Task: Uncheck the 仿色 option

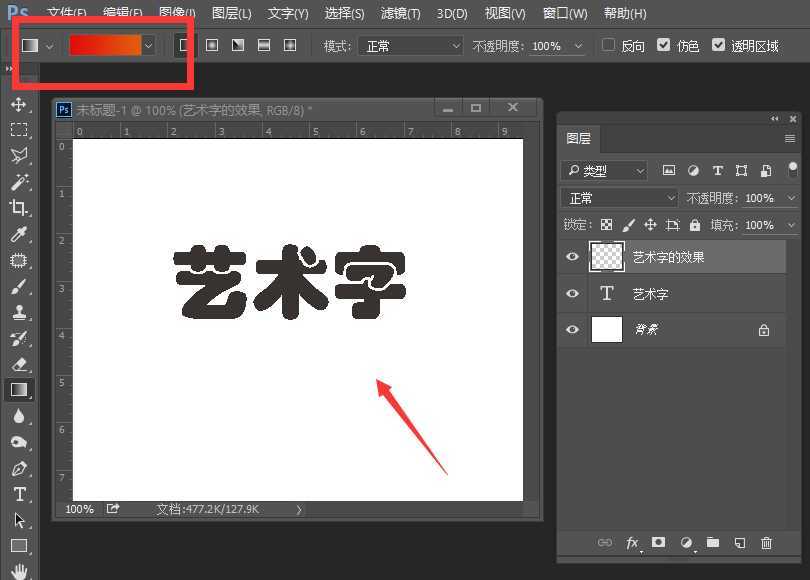Action: click(663, 45)
